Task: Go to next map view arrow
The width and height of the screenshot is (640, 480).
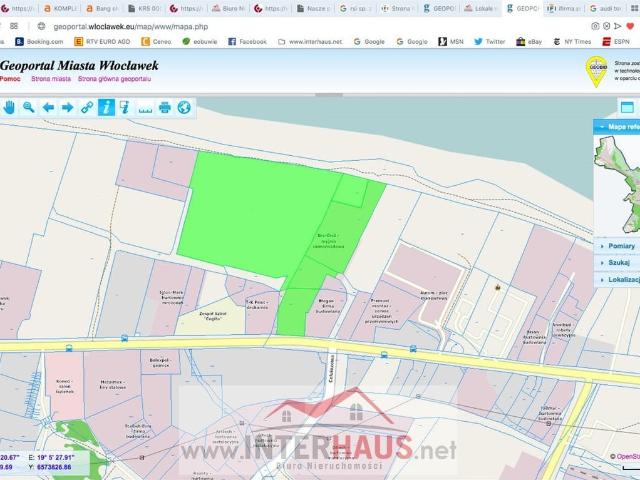Action: (67, 107)
